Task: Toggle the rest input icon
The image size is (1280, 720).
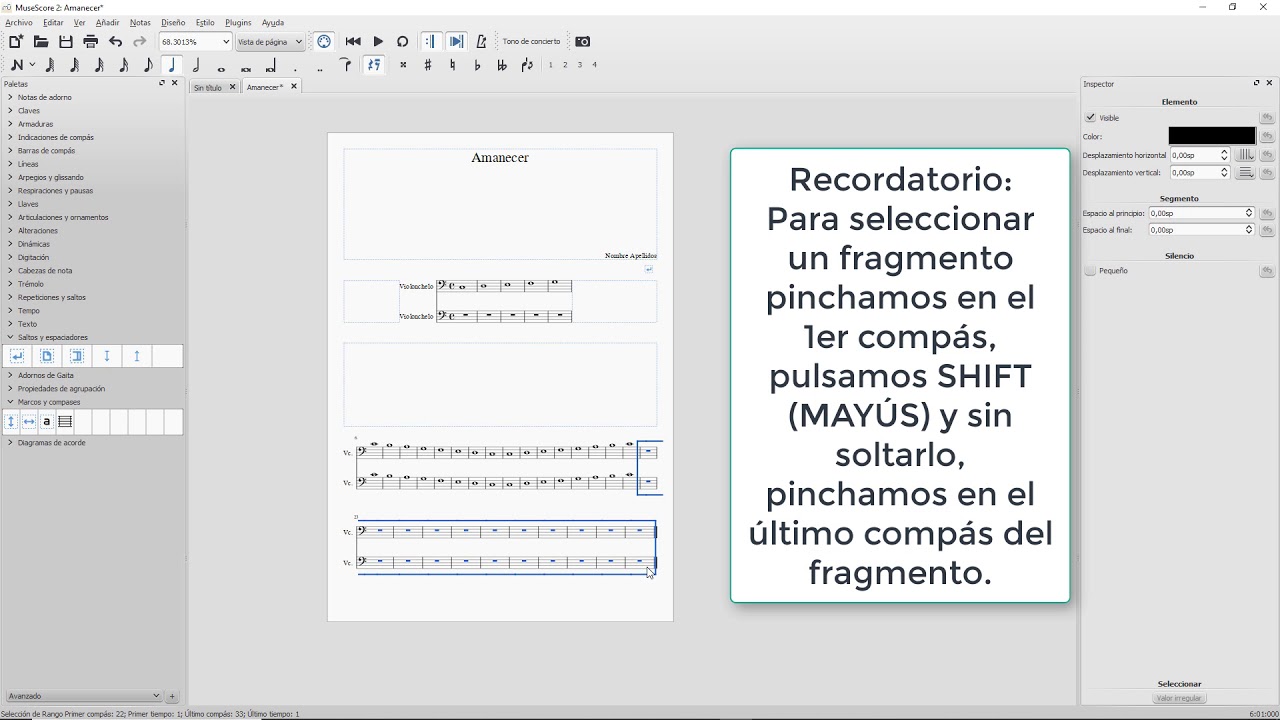Action: pos(374,66)
